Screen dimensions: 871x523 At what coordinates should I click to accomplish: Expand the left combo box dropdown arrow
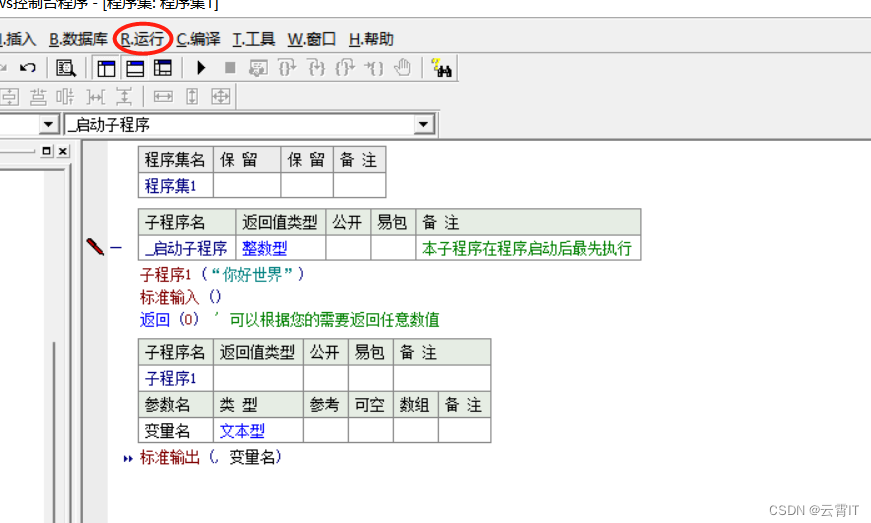click(48, 124)
